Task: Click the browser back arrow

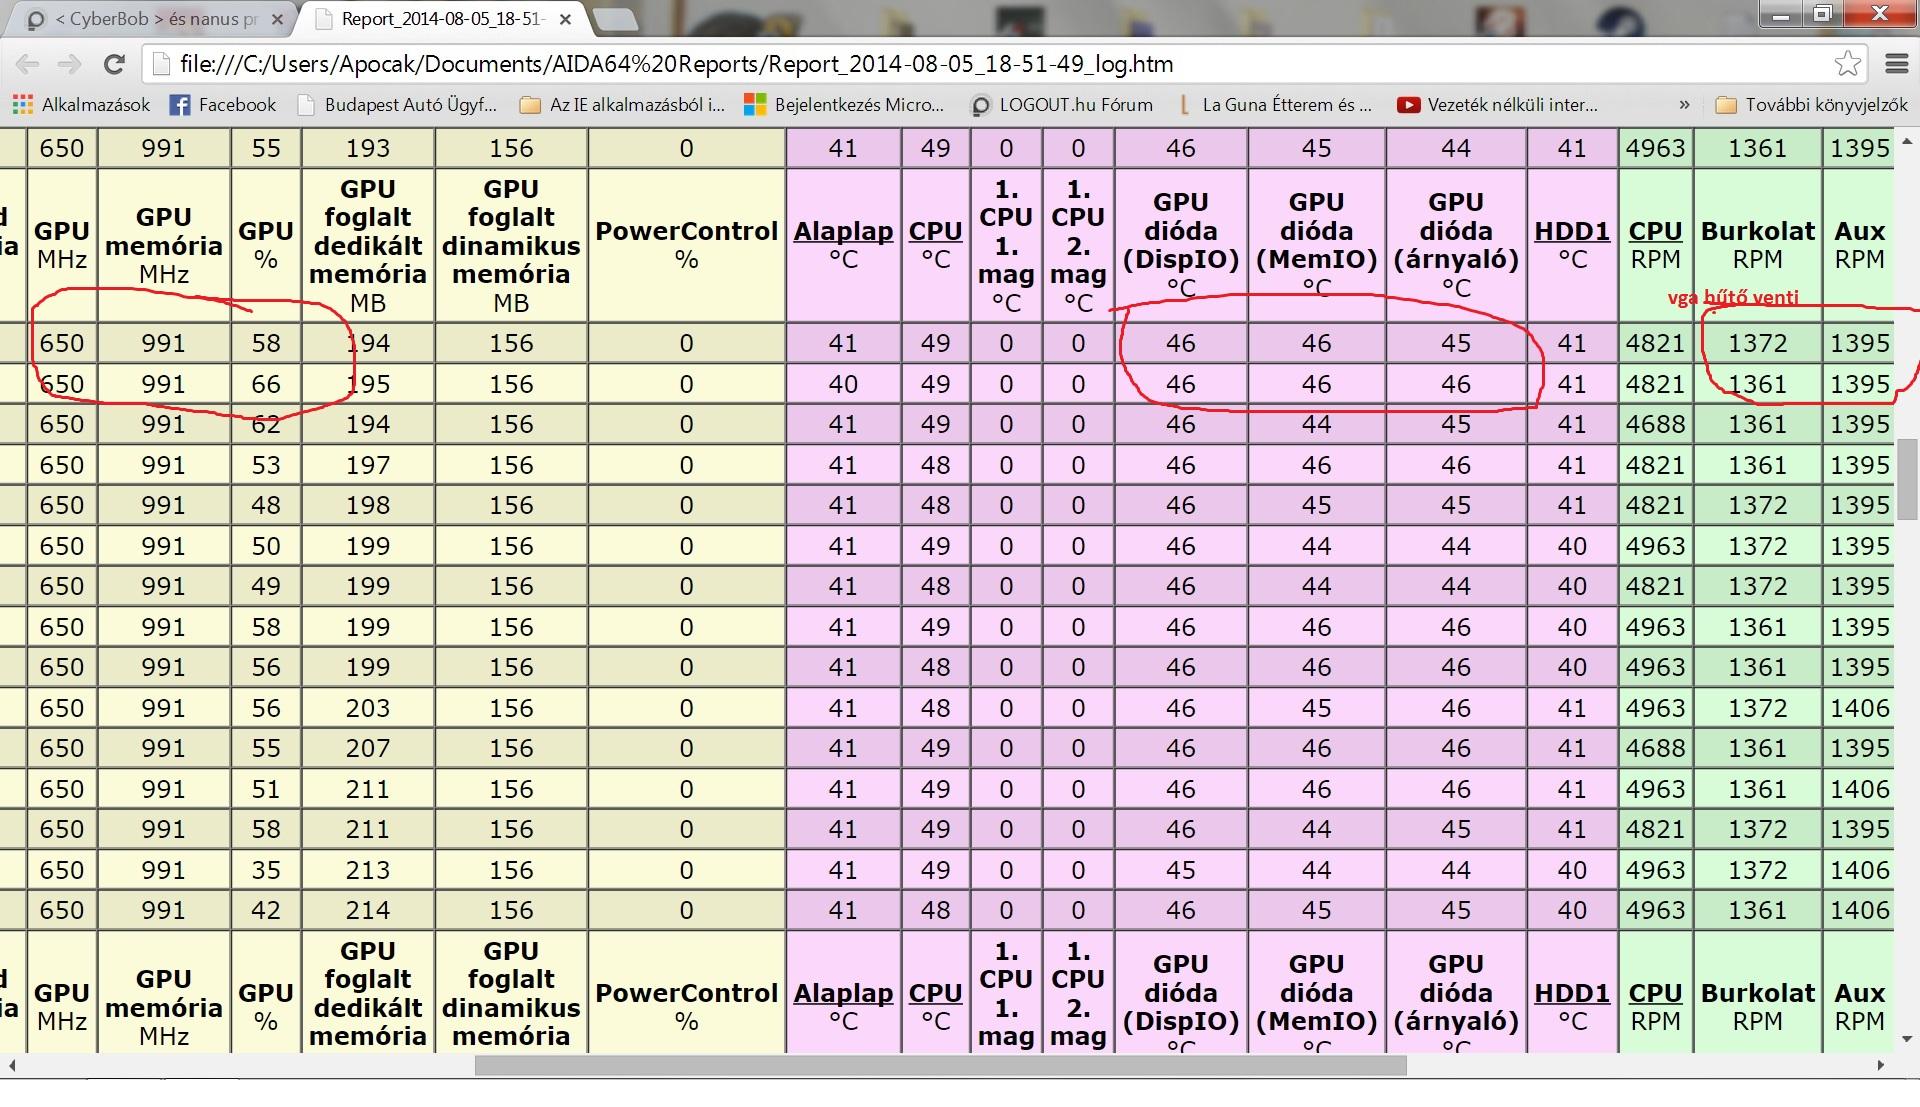Action: pyautogui.click(x=27, y=65)
